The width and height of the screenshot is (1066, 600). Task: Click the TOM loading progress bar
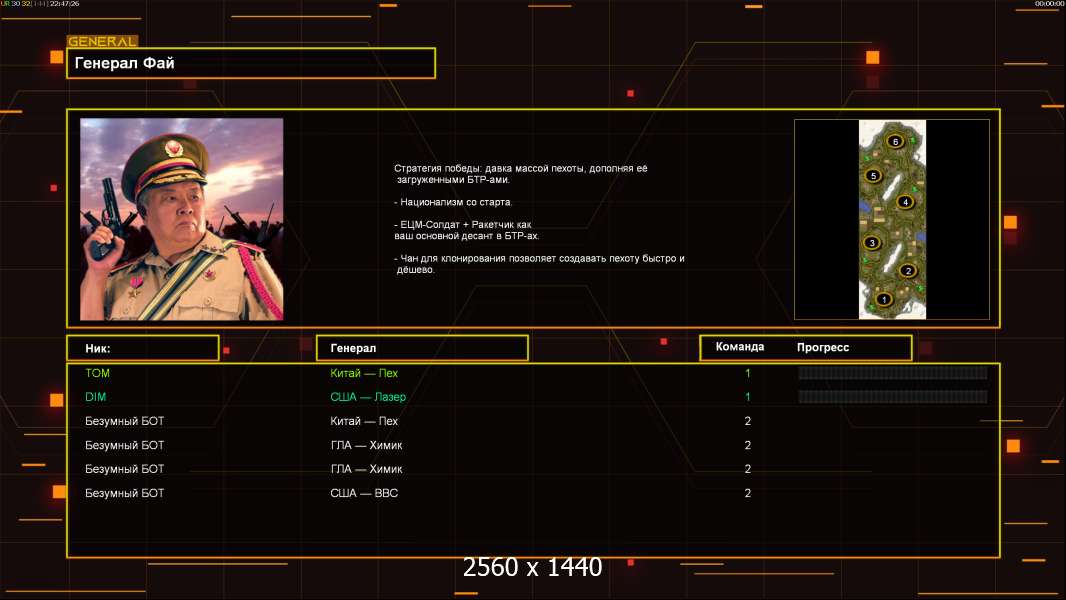893,372
